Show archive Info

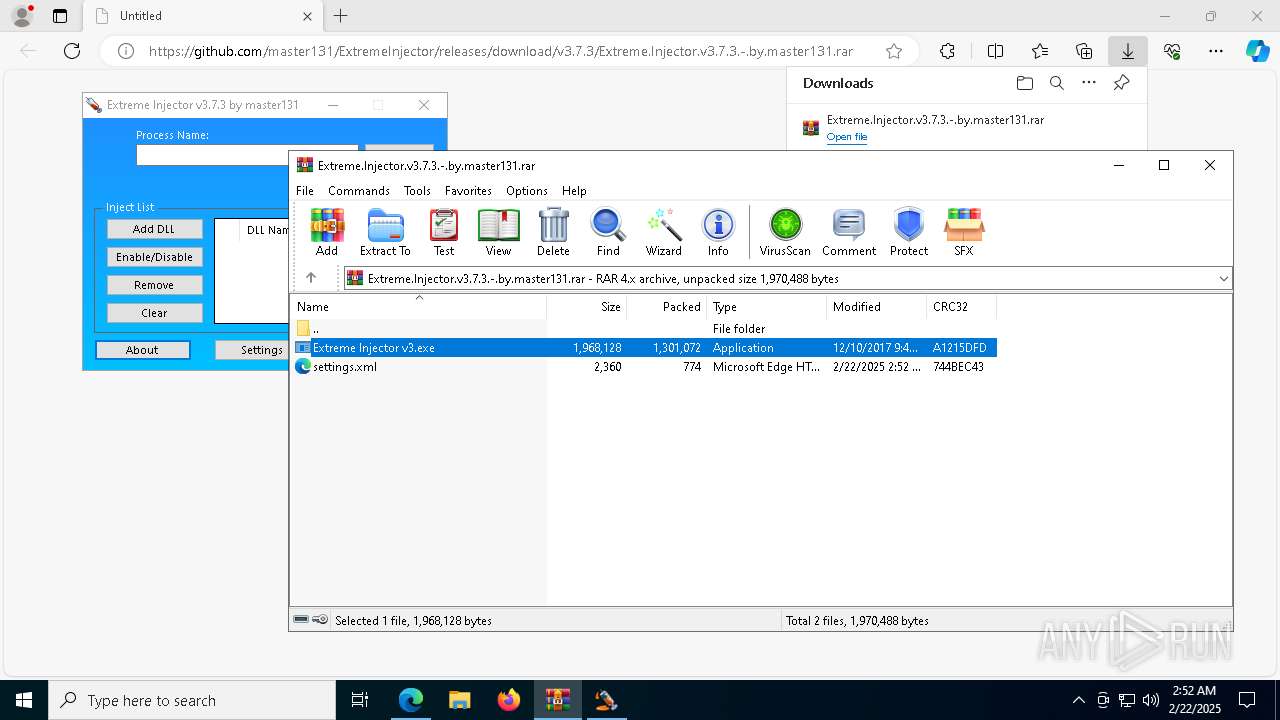(718, 232)
